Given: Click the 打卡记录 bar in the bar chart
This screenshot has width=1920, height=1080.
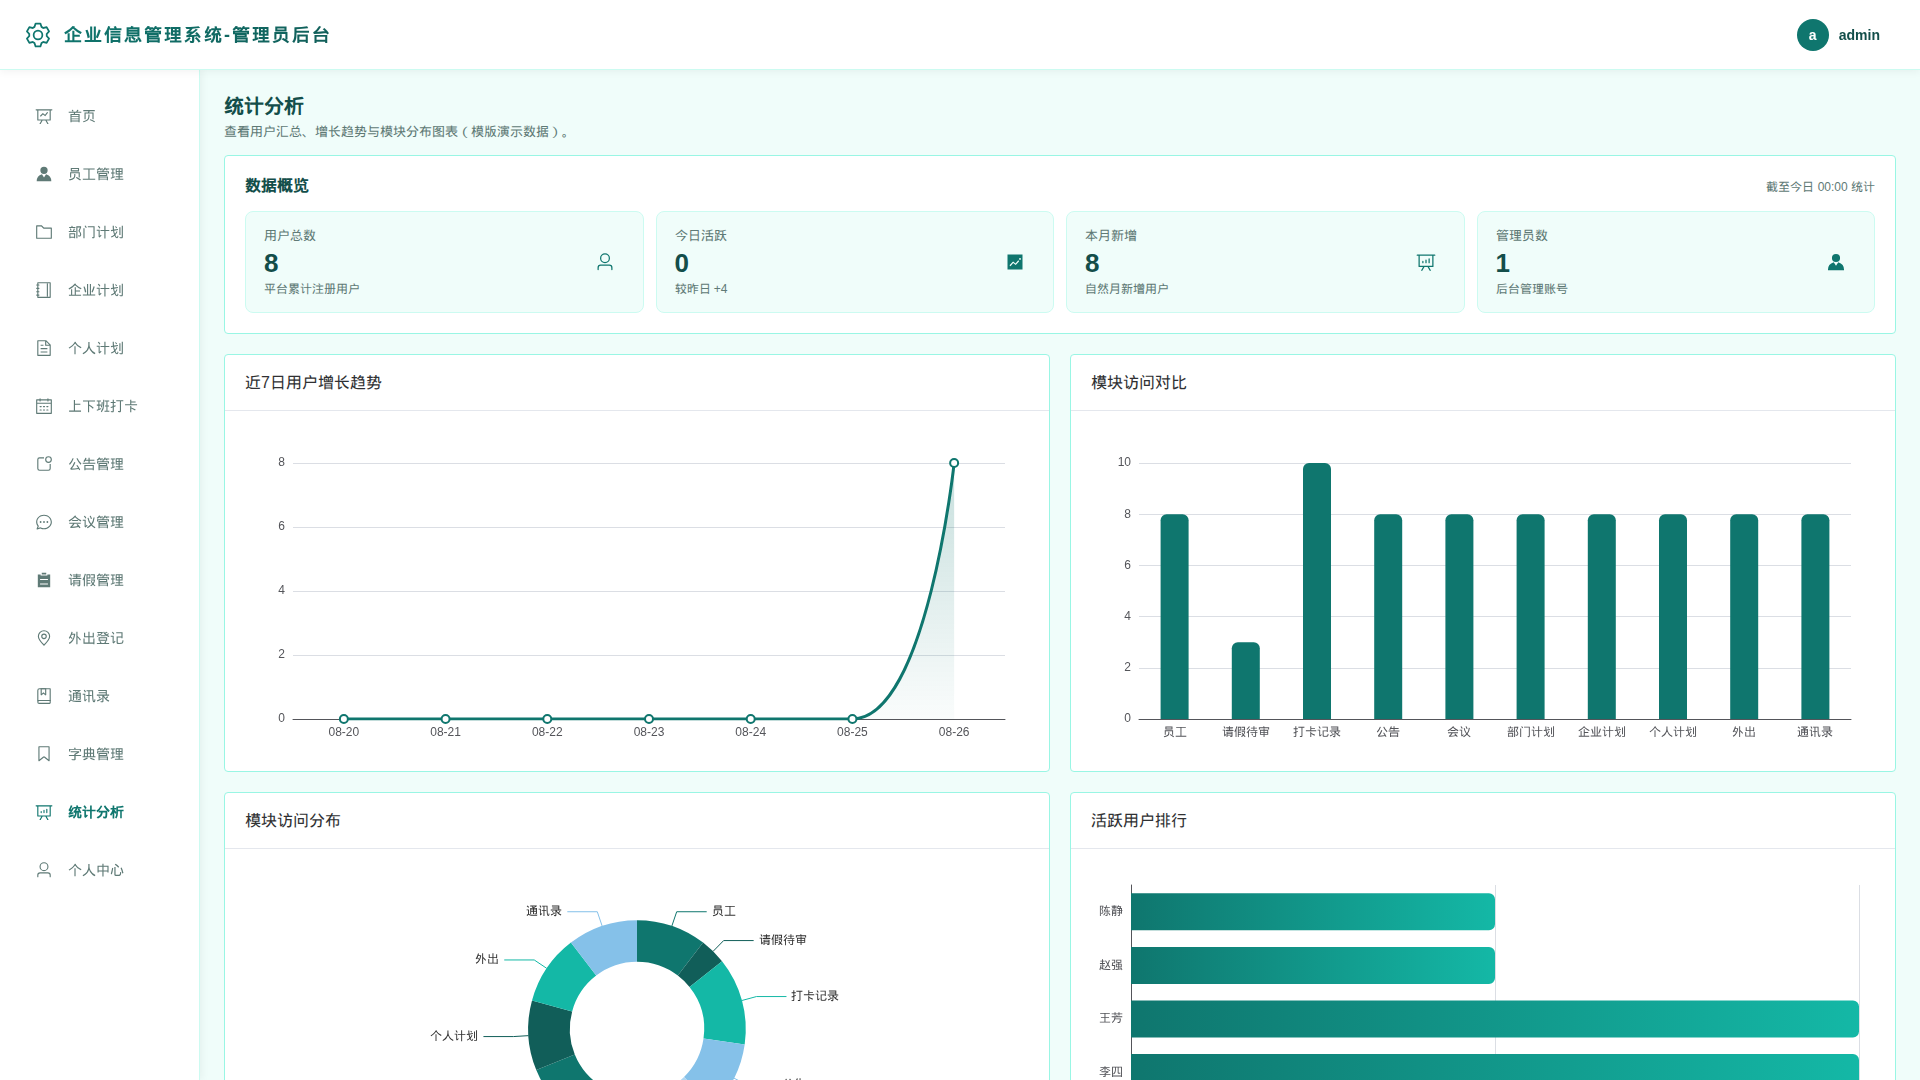Looking at the screenshot, I should 1317,591.
